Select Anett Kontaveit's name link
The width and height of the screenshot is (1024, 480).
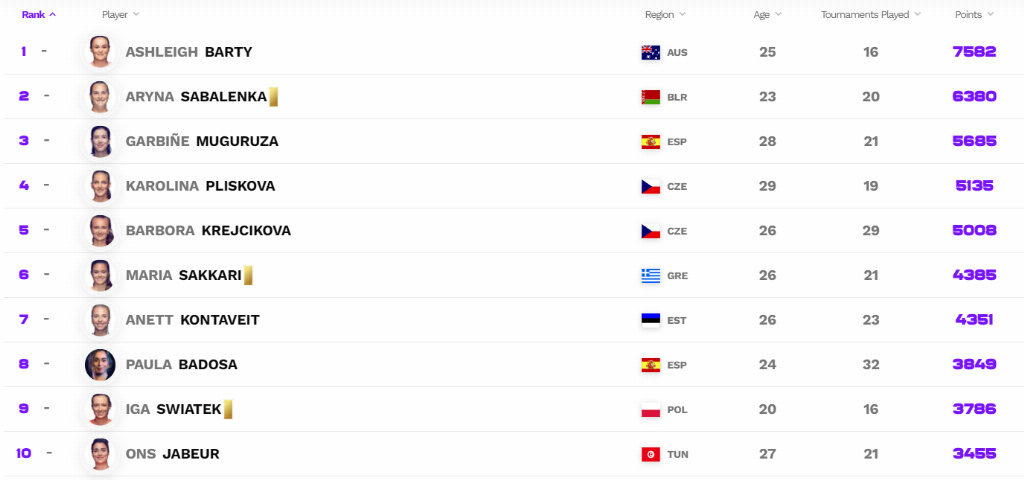[x=193, y=320]
